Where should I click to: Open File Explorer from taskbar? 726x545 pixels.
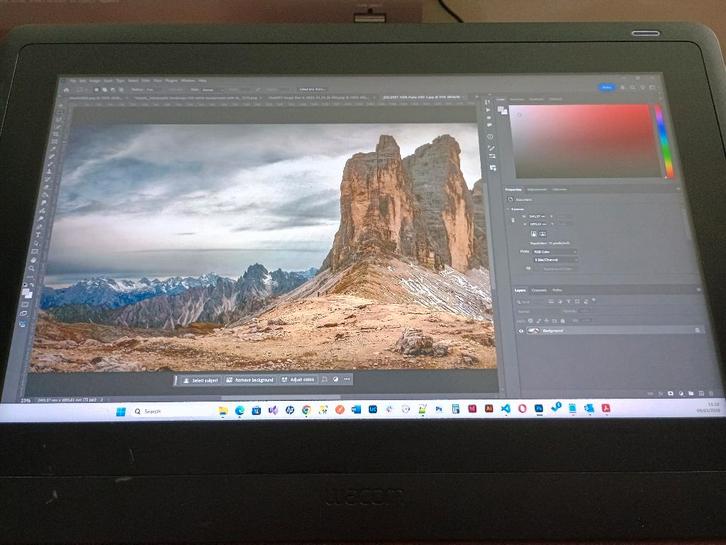223,410
